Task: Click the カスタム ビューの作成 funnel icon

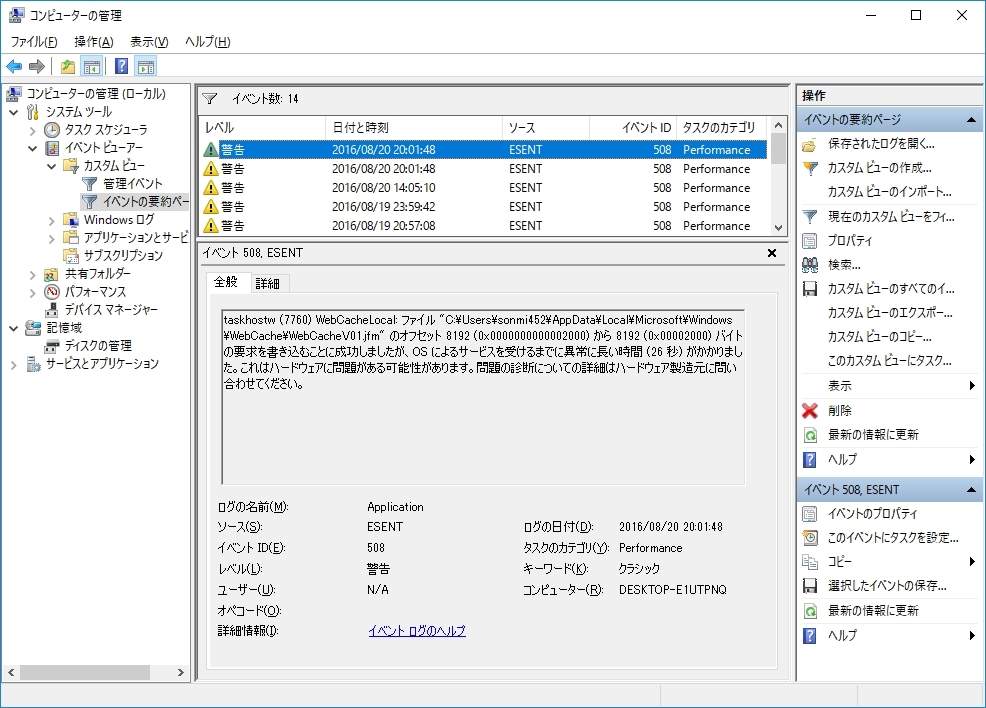Action: pyautogui.click(x=810, y=168)
